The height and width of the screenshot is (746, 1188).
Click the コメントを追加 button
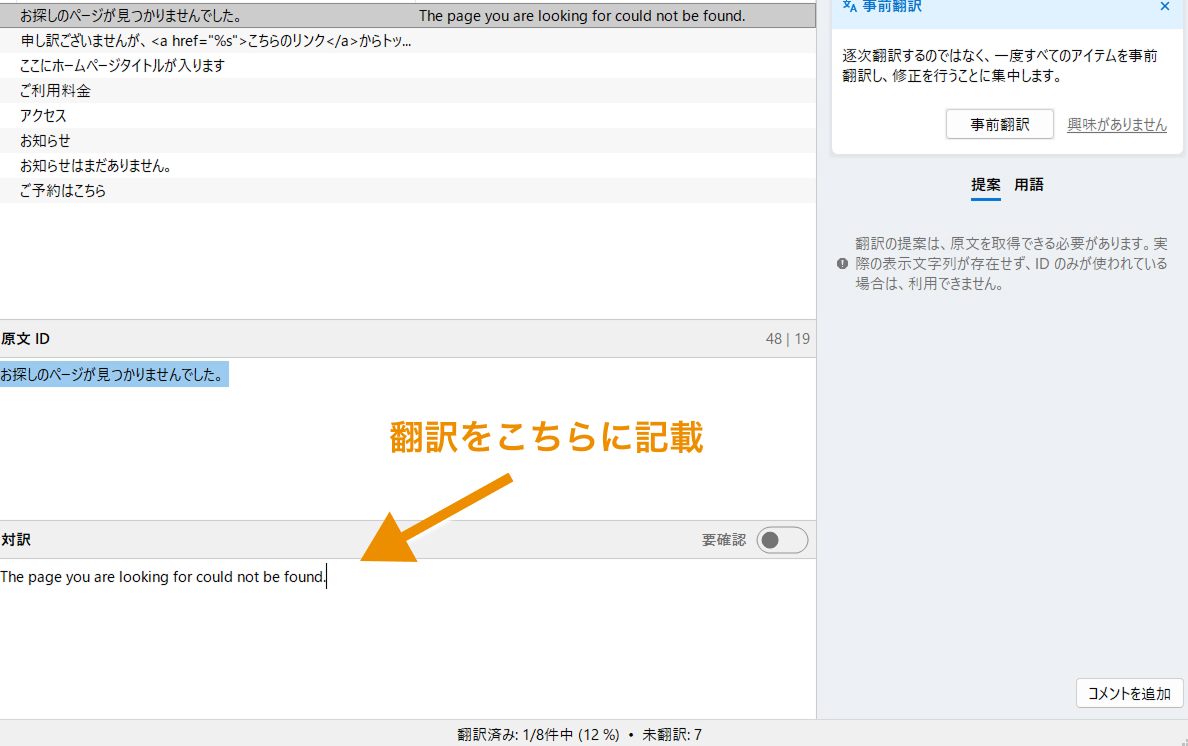(x=1129, y=693)
